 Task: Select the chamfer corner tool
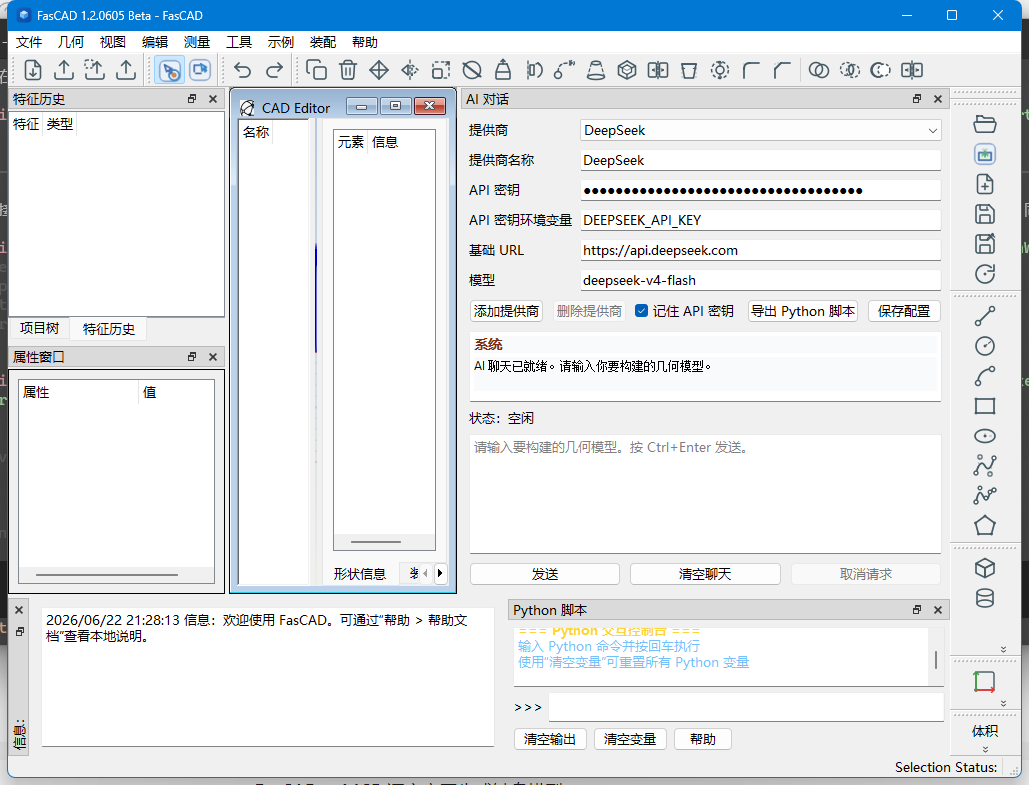pos(782,70)
